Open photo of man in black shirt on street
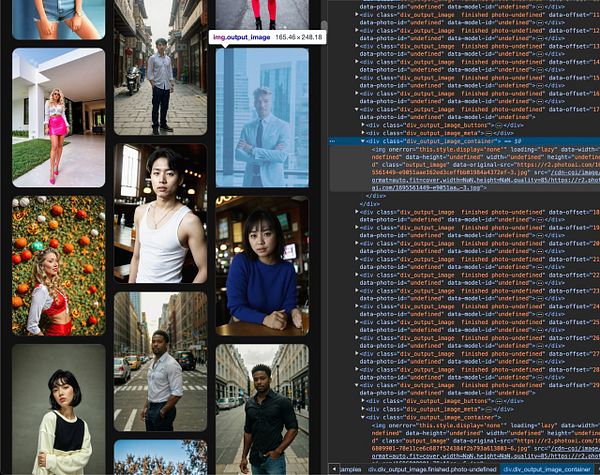Image resolution: width=600 pixels, height=475 pixels. [x=262, y=410]
